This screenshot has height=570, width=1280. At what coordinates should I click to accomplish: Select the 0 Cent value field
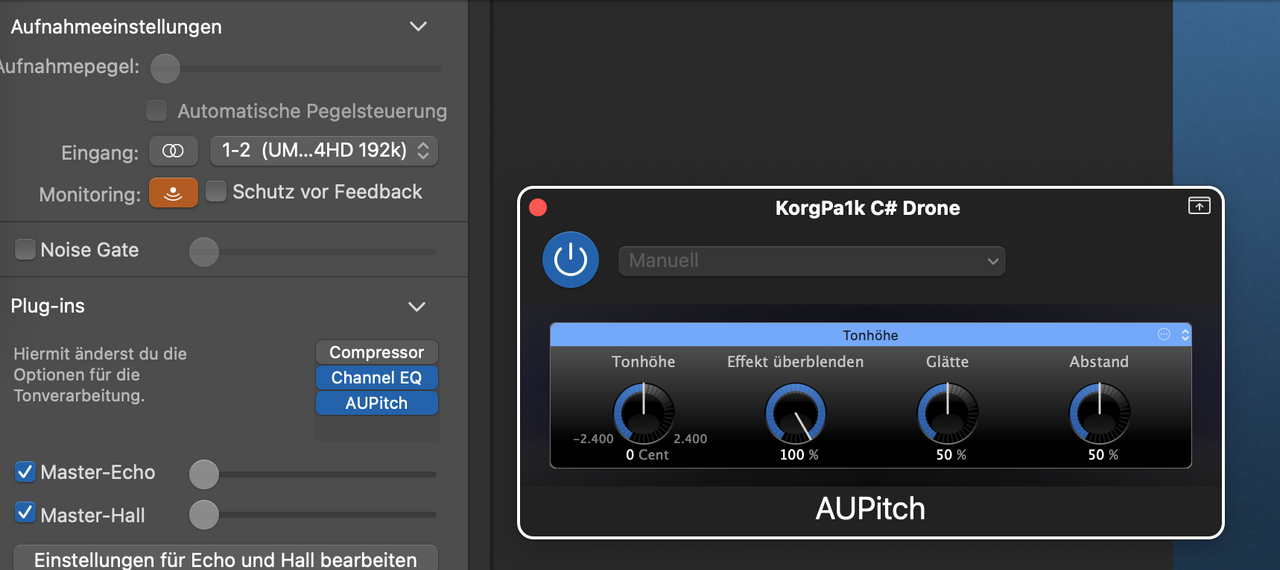pos(647,455)
